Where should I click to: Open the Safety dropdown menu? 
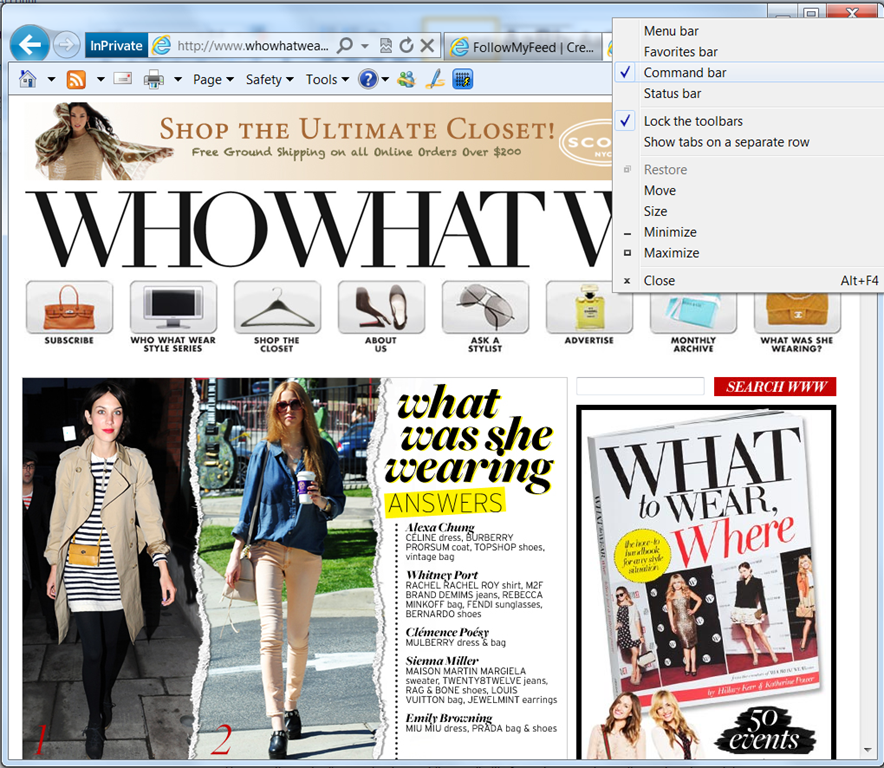(x=270, y=79)
